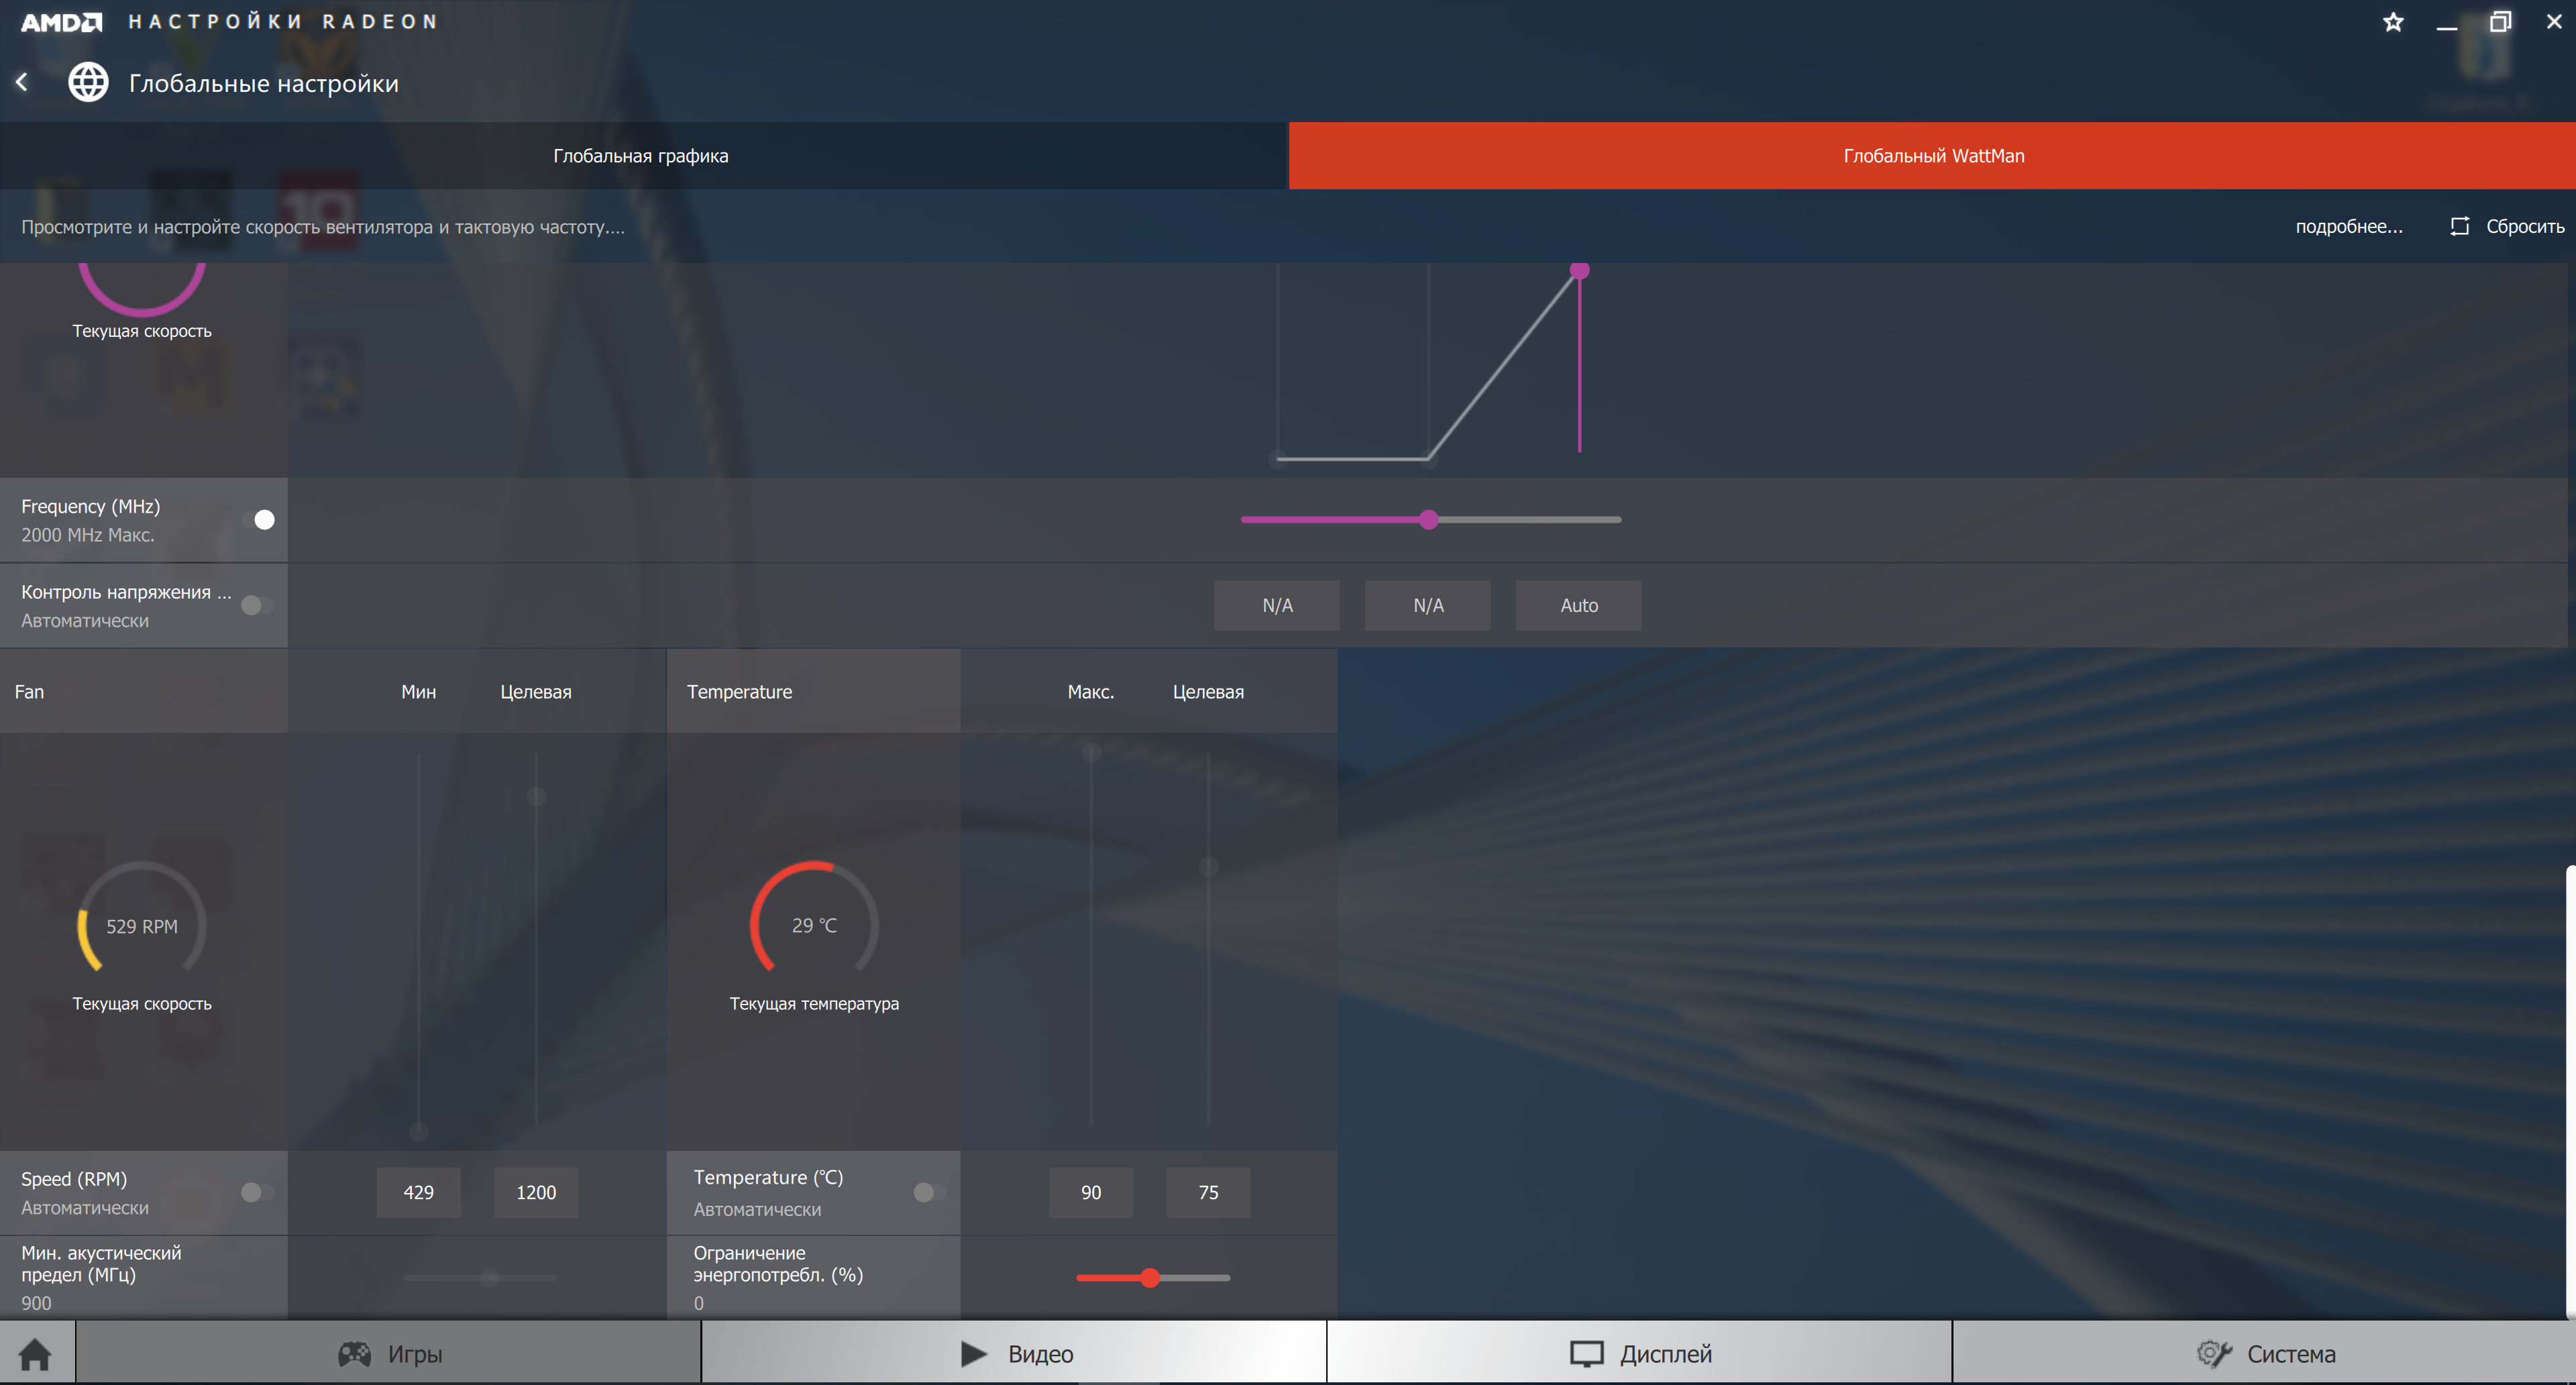Click the globe icon beside Глобальные настройки

pyautogui.click(x=88, y=83)
